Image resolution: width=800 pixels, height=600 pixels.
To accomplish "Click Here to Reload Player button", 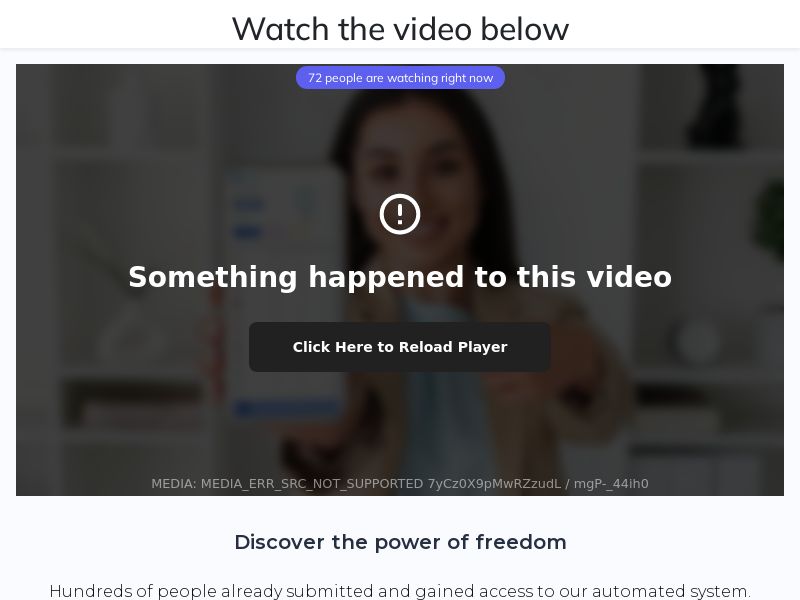I will click(399, 347).
